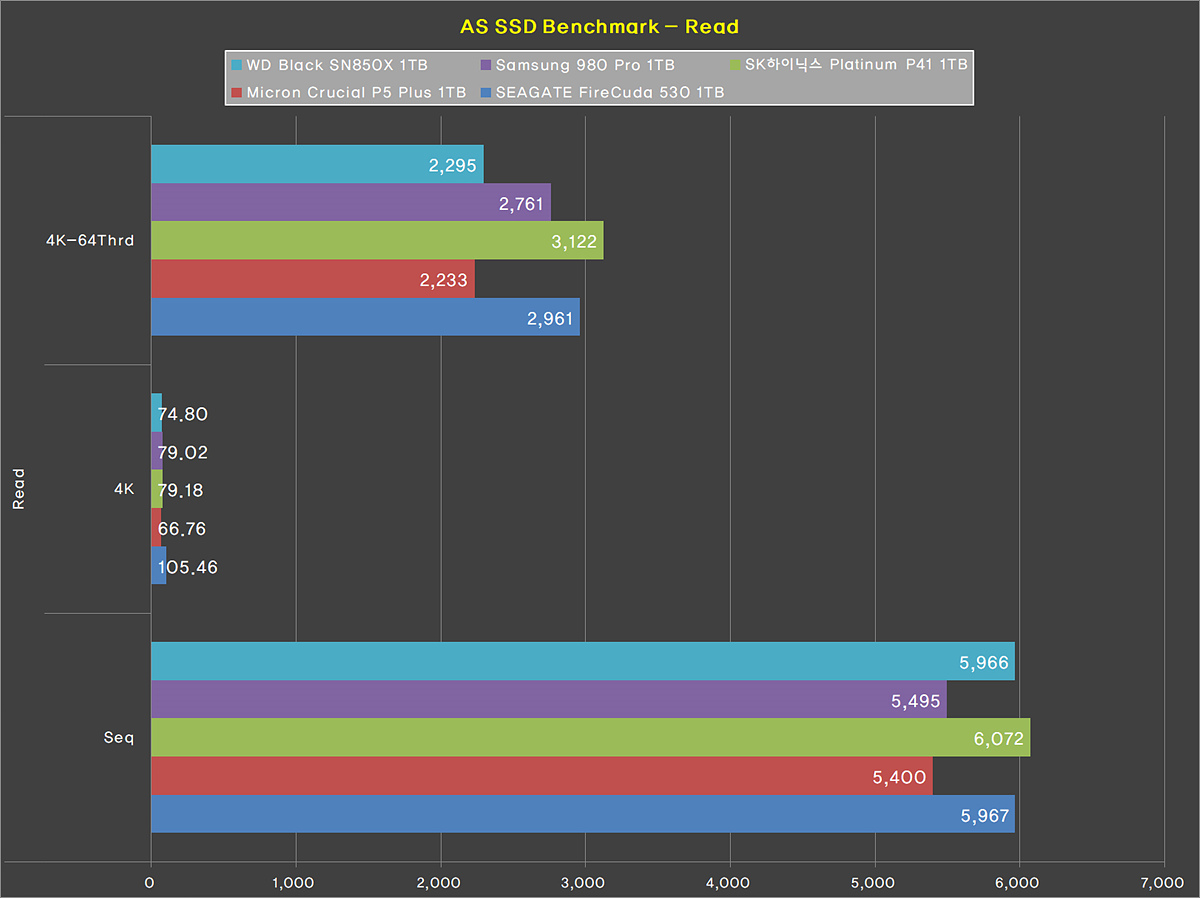The width and height of the screenshot is (1200, 898).
Task: Click the Micron Crucial P5 Plus legend swatch
Action: (236, 93)
